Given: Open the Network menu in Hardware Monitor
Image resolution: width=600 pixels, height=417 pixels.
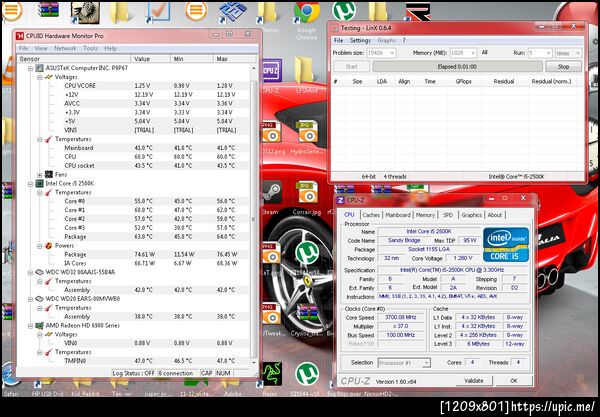Looking at the screenshot, I should [x=65, y=48].
